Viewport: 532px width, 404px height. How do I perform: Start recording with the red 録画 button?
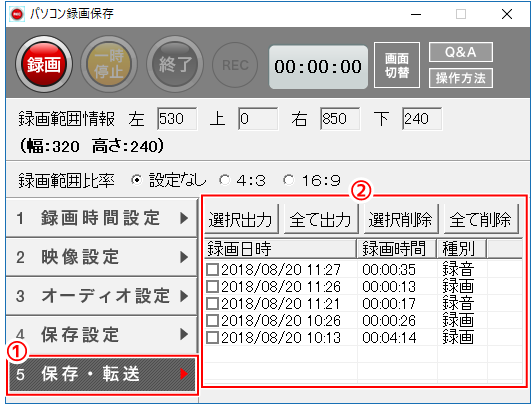(44, 64)
